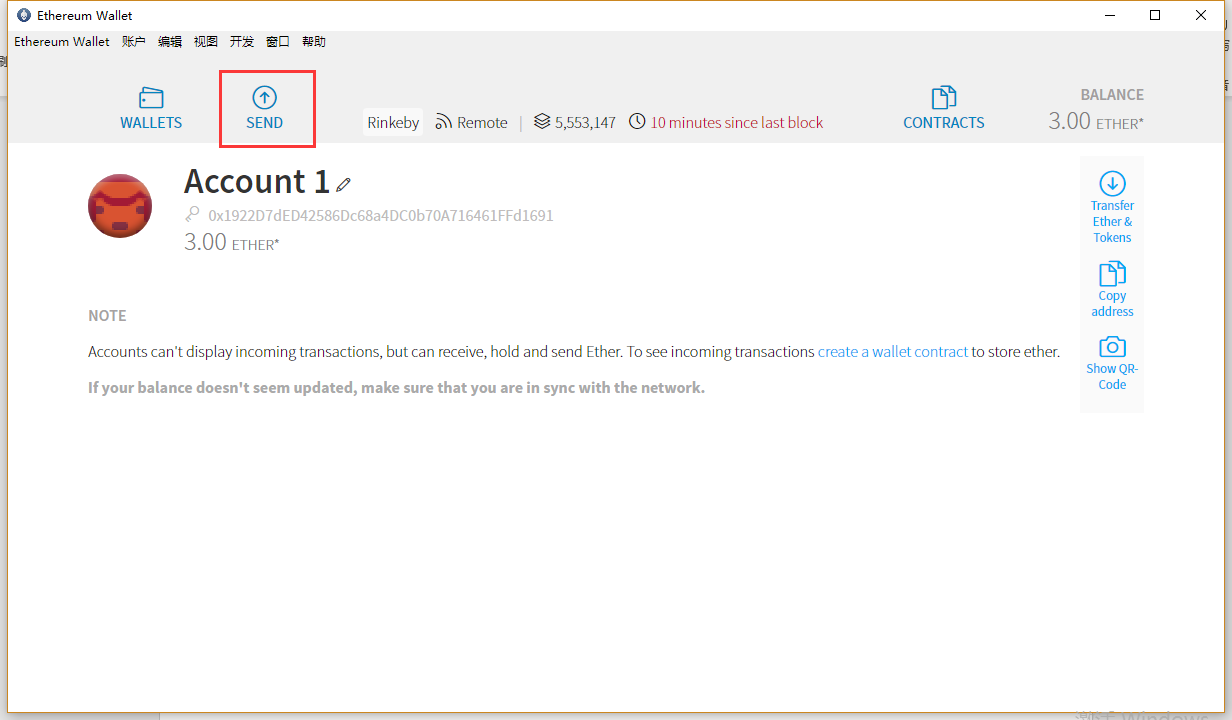Click the Contracts documents icon
Image resolution: width=1232 pixels, height=720 pixels.
click(944, 97)
